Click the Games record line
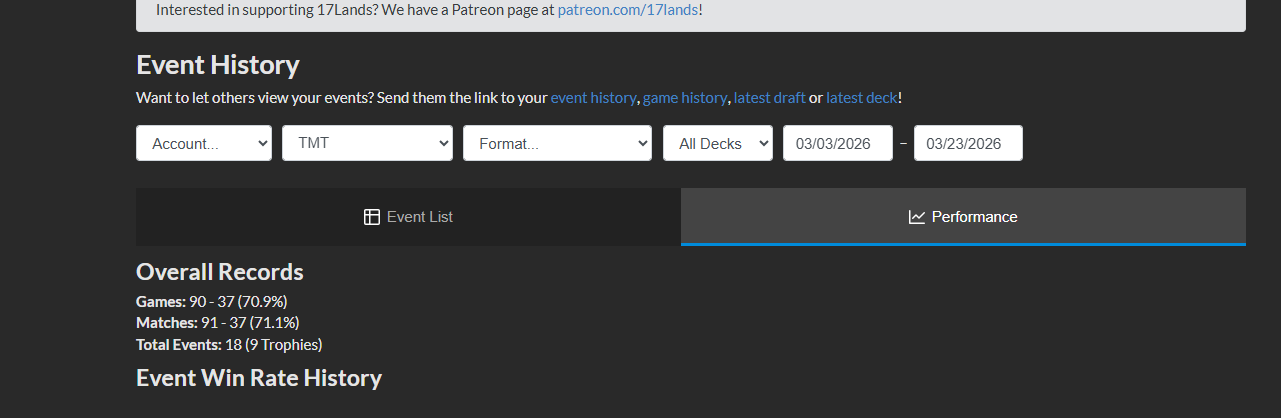This screenshot has height=418, width=1281. point(212,301)
